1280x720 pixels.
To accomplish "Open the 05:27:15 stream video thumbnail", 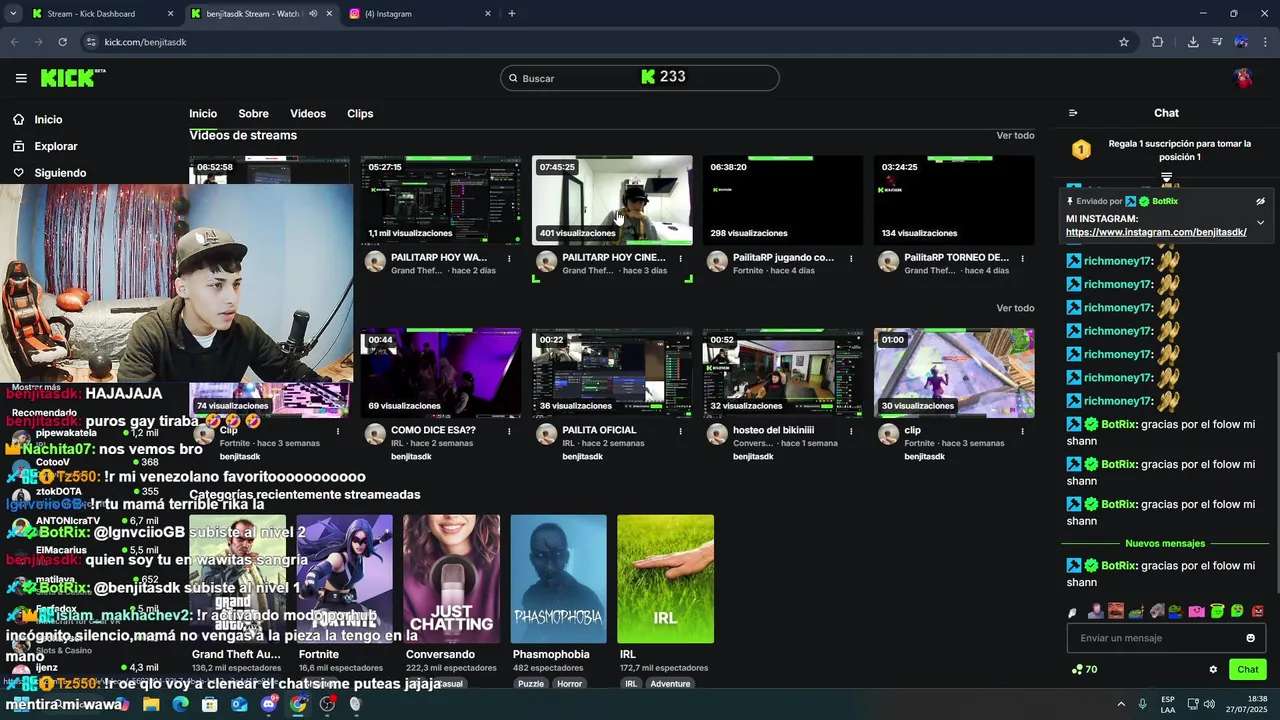I will [441, 200].
